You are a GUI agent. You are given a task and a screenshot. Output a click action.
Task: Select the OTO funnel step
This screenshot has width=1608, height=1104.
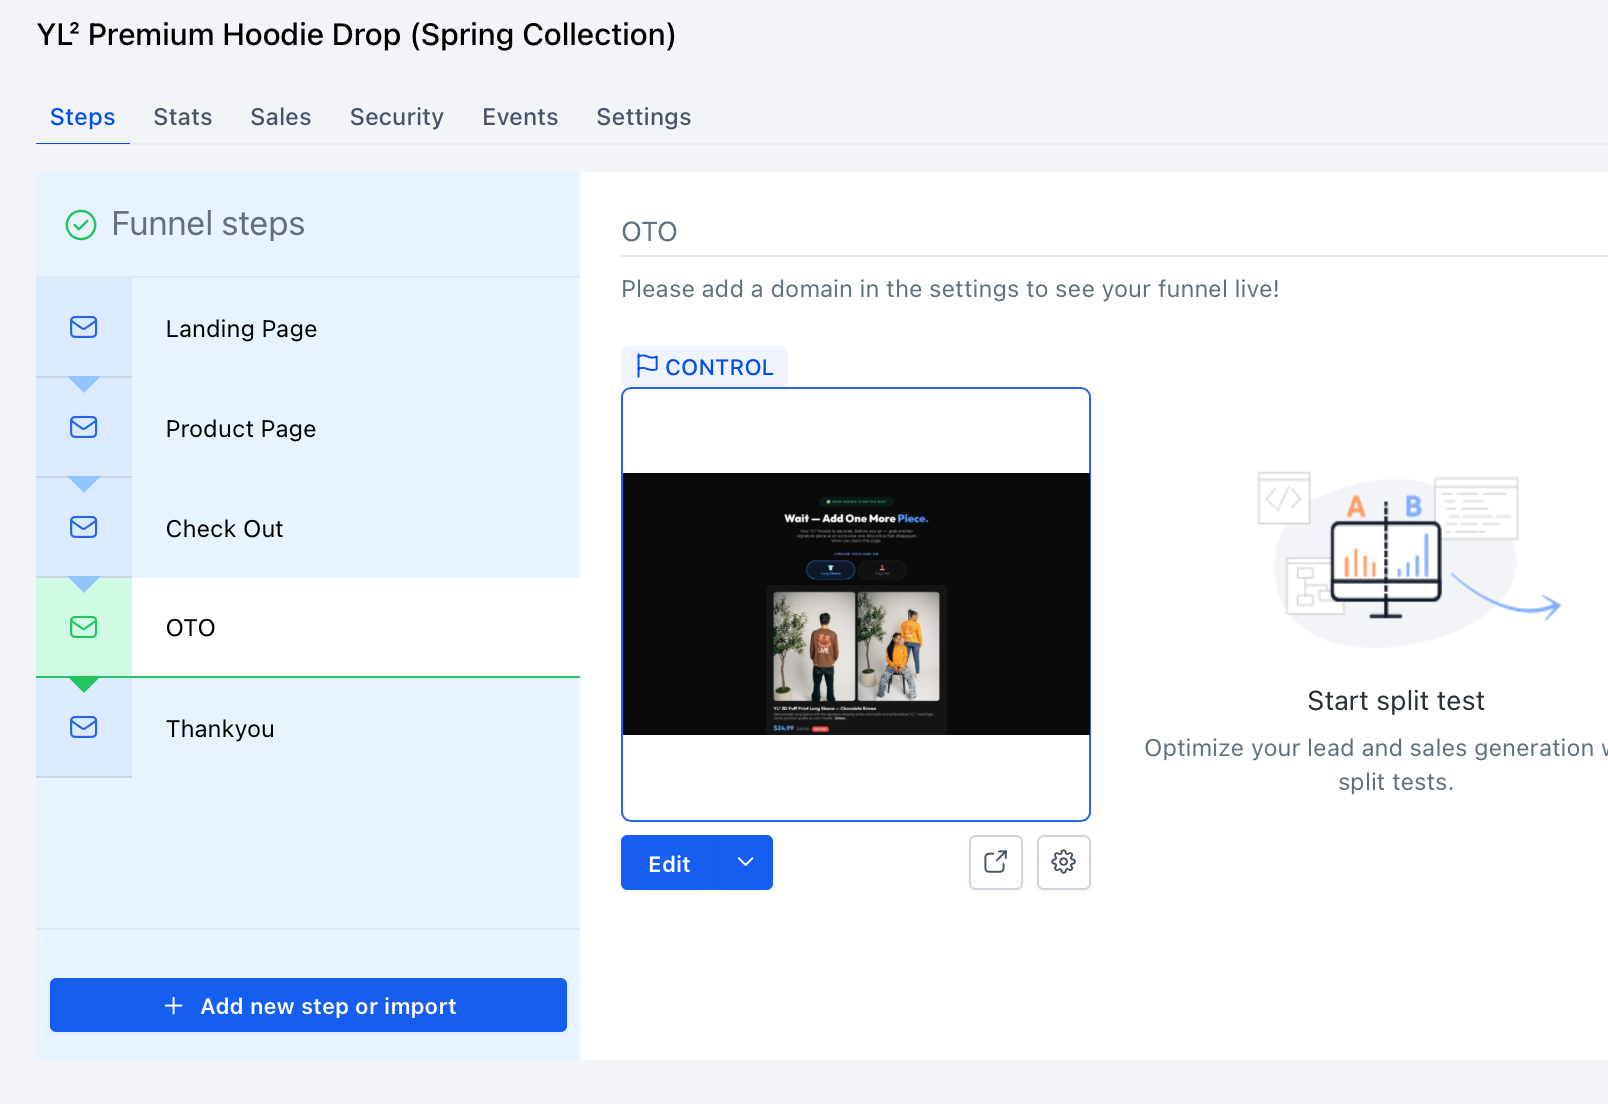pos(308,628)
